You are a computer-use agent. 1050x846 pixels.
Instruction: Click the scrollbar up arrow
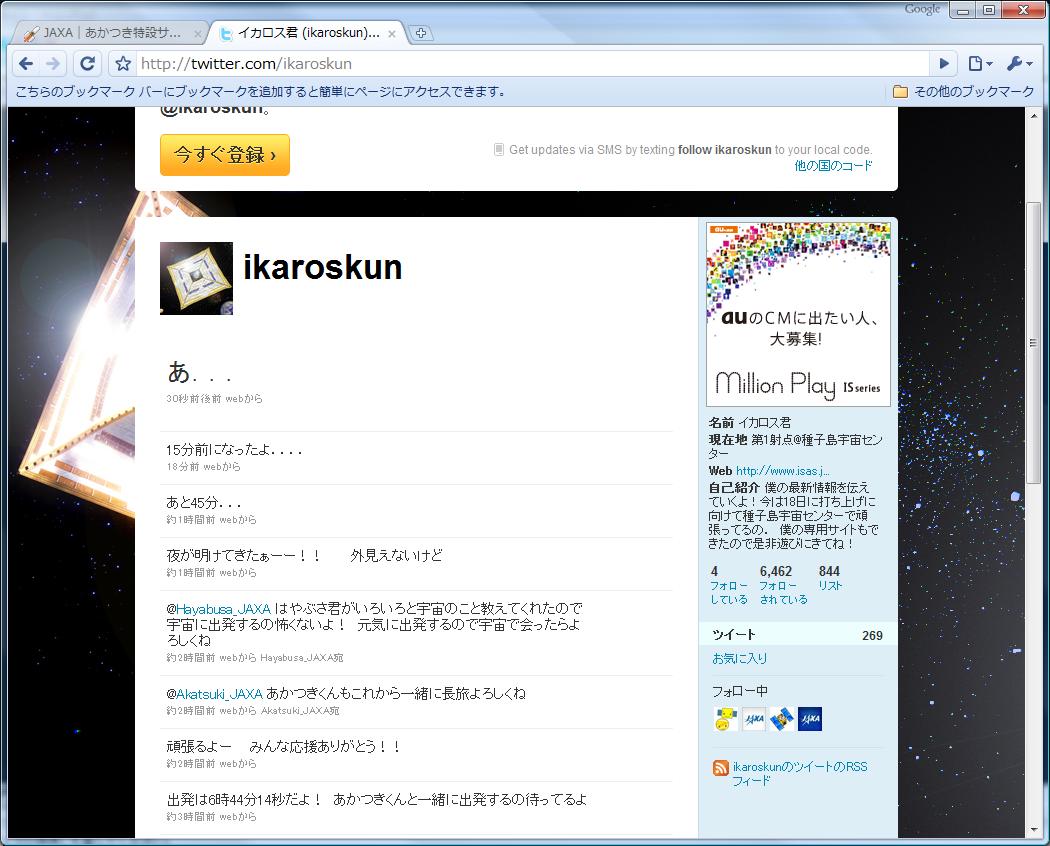coord(1034,115)
